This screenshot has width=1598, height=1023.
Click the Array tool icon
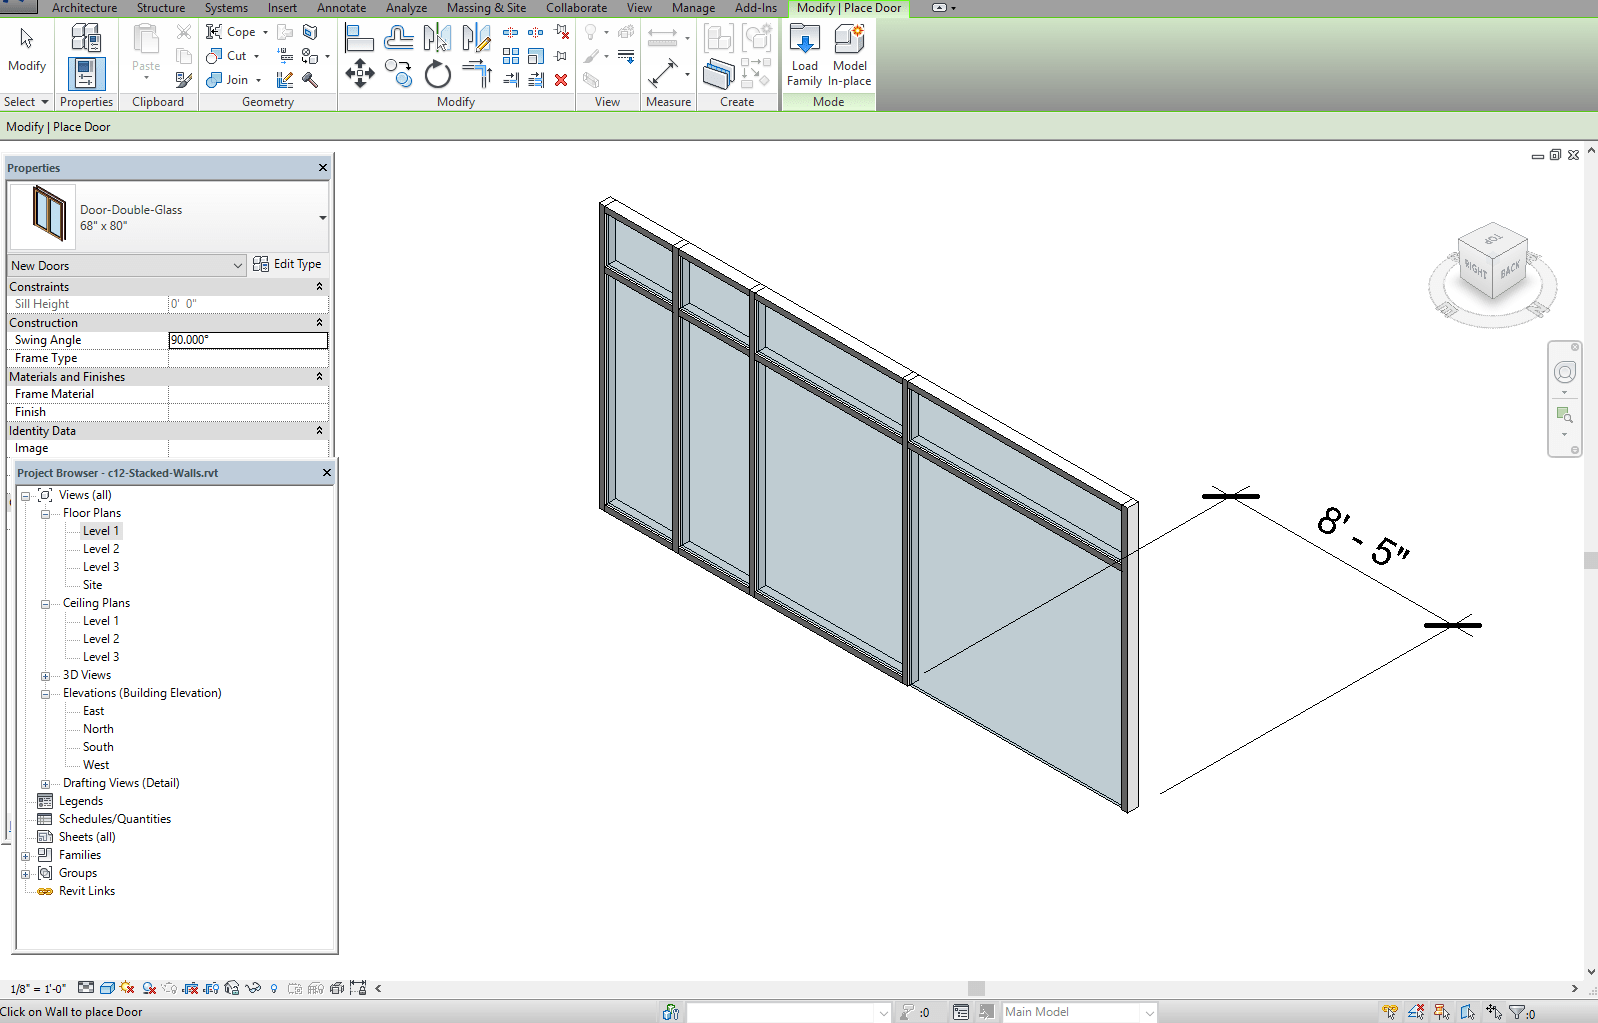click(511, 56)
